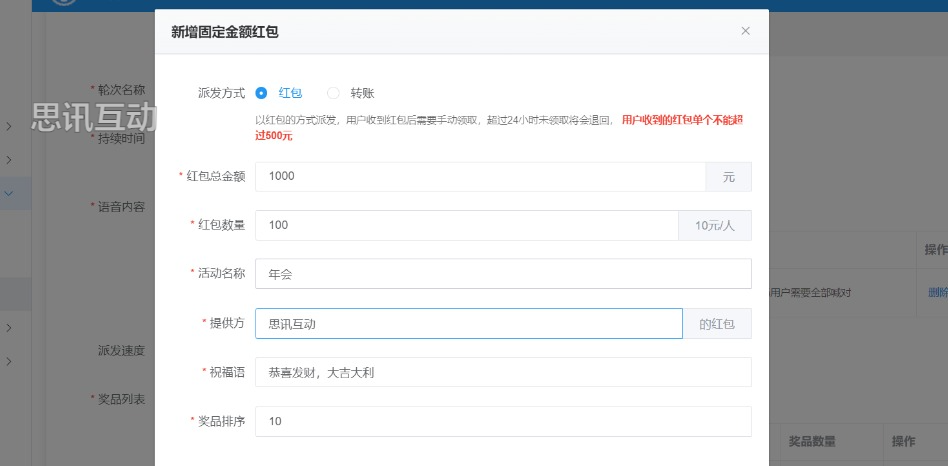Expand the last sidebar chevron menu
The height and width of the screenshot is (466, 948).
pos(9,361)
